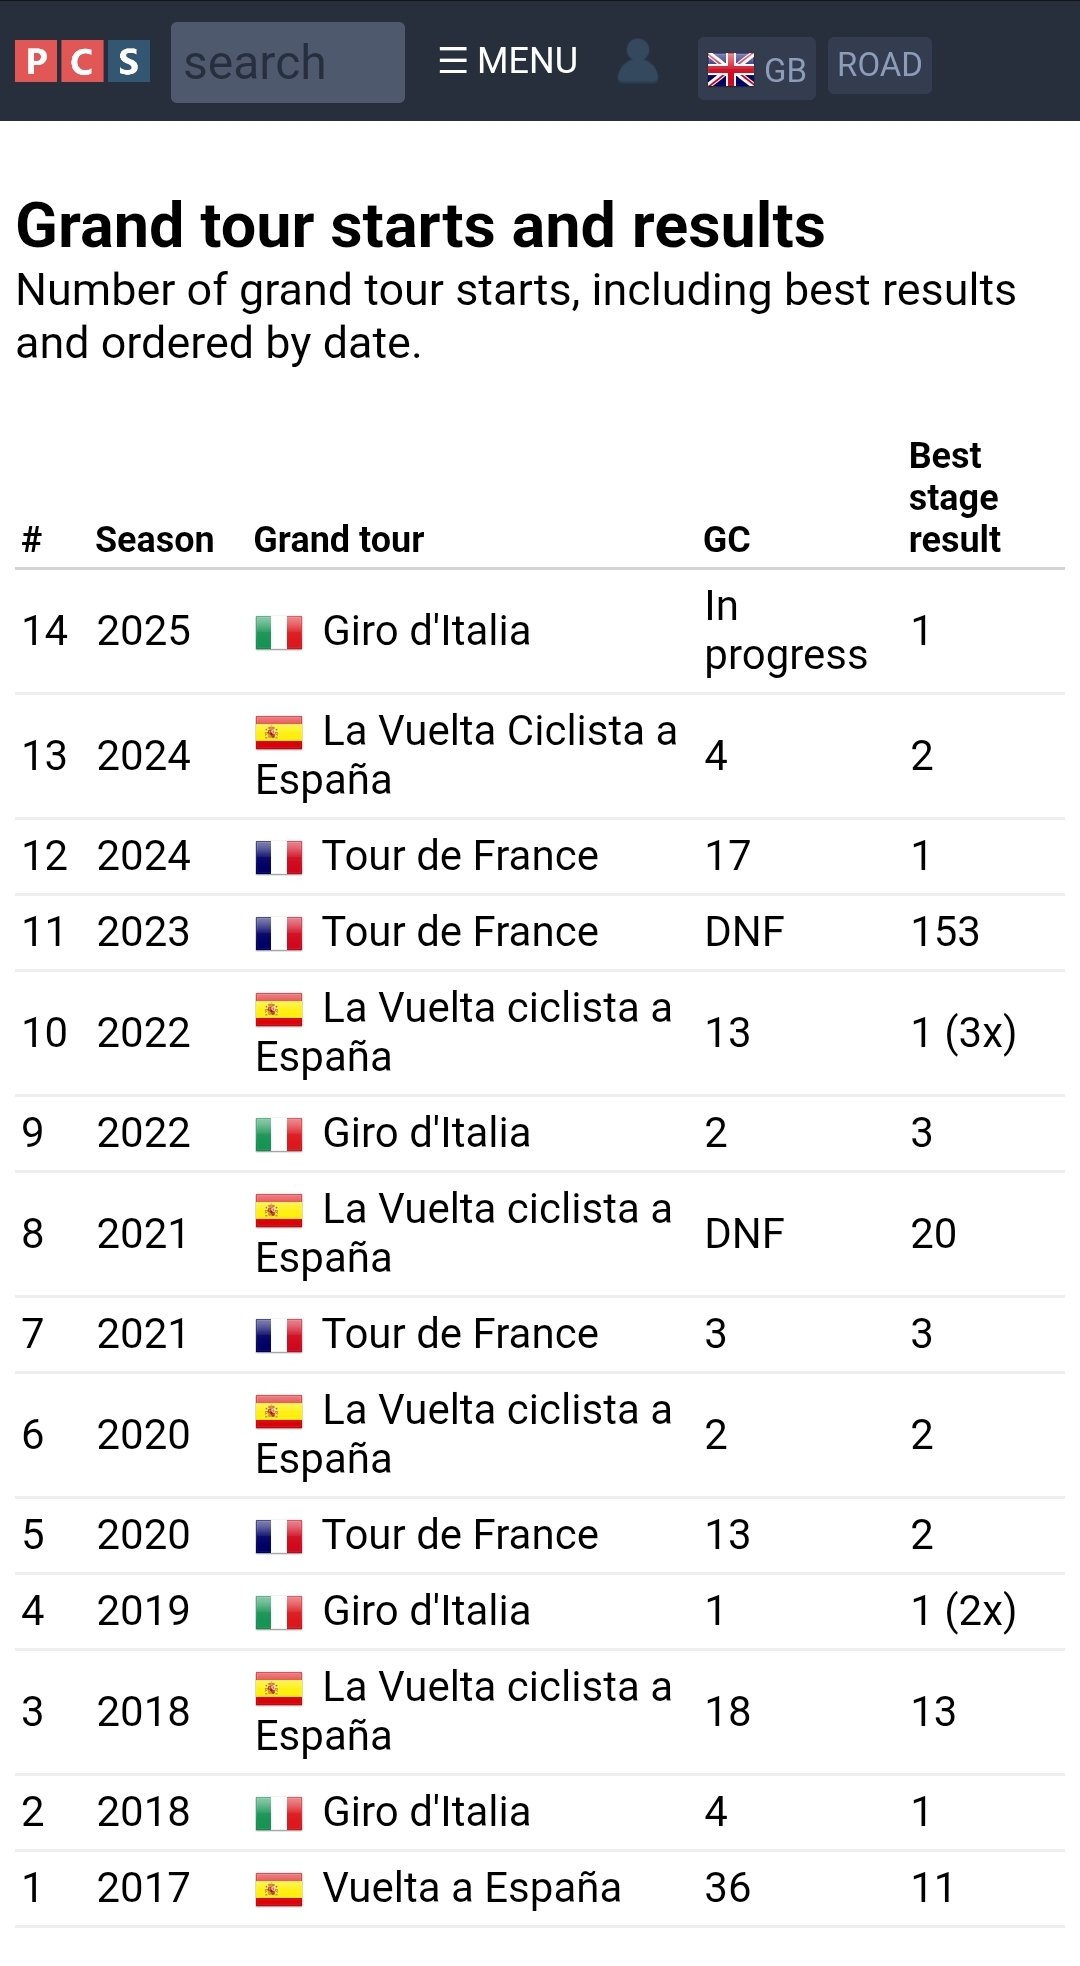Click Spanish flag beside 2024 Vuelta Ciclista
This screenshot has width=1080, height=1966.
[279, 732]
